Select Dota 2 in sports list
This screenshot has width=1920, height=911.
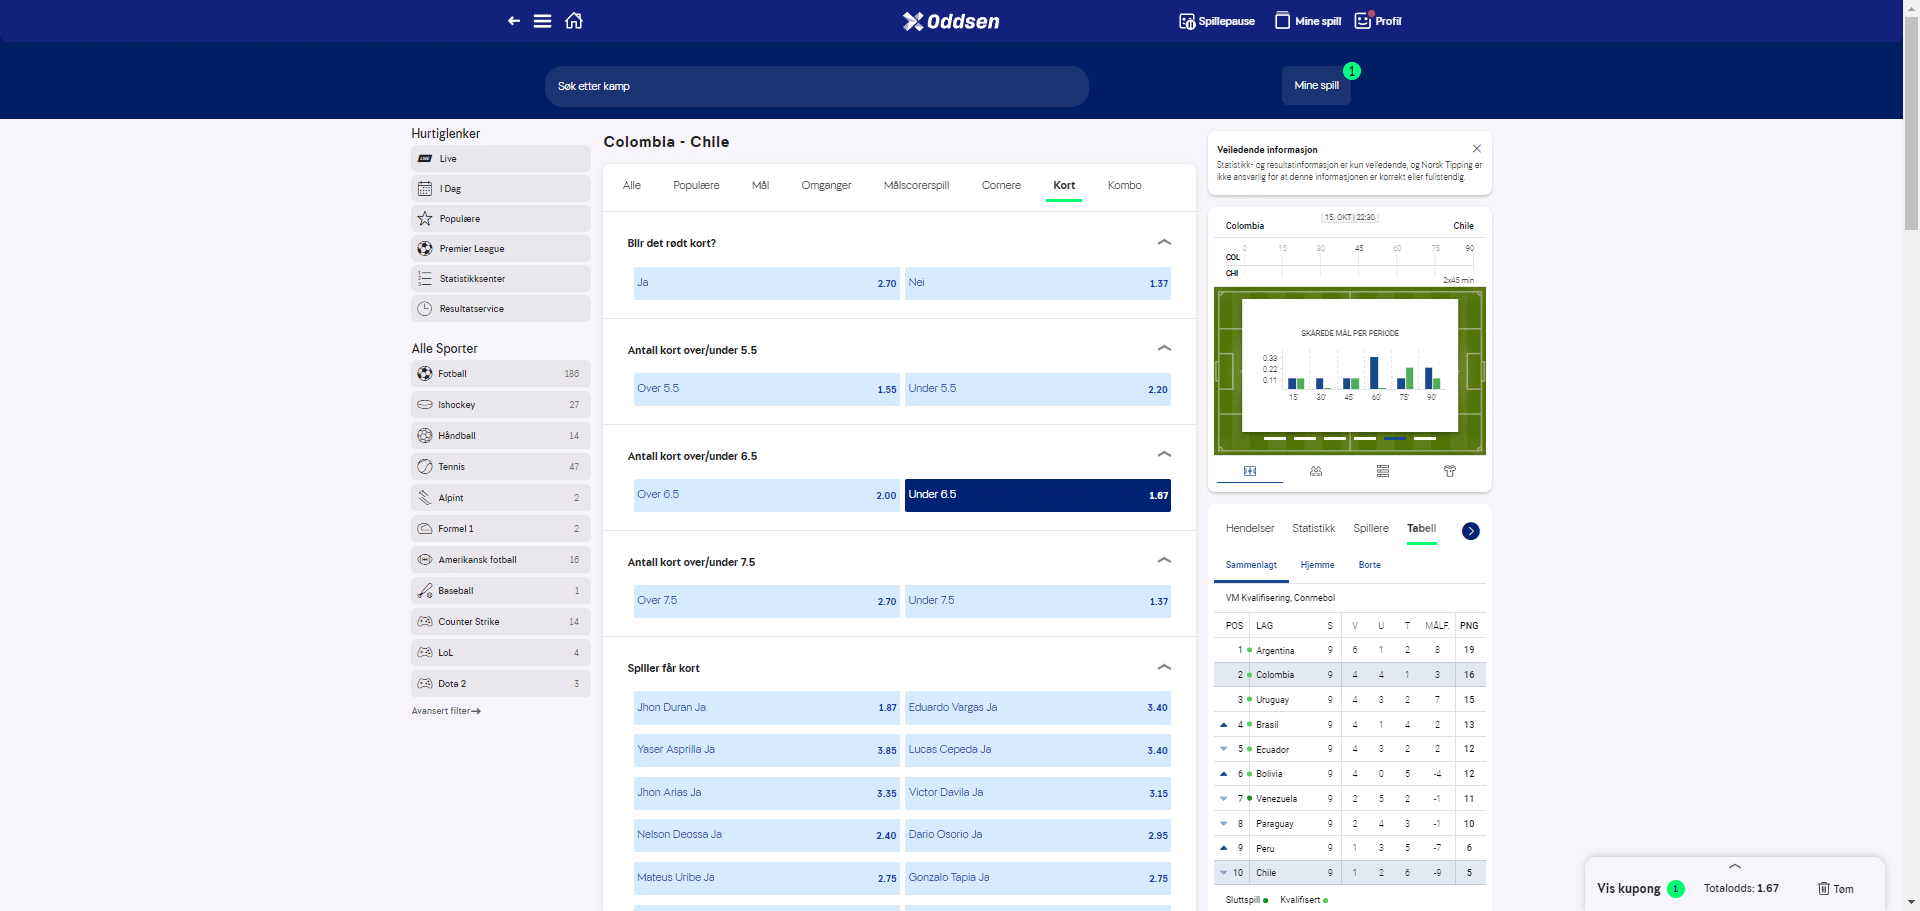coord(501,684)
